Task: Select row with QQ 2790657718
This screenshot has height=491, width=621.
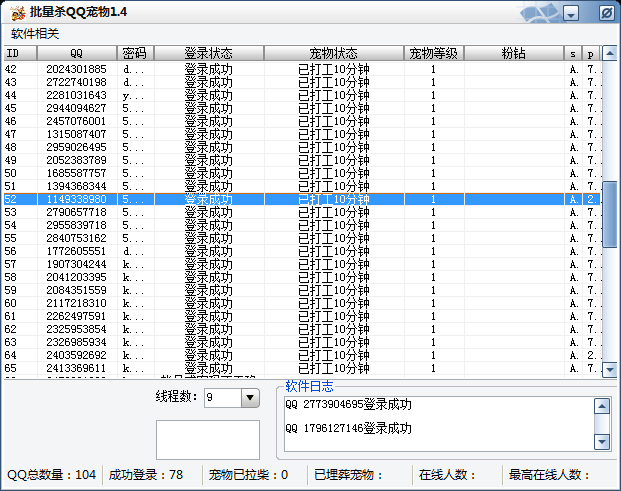Action: [x=302, y=212]
